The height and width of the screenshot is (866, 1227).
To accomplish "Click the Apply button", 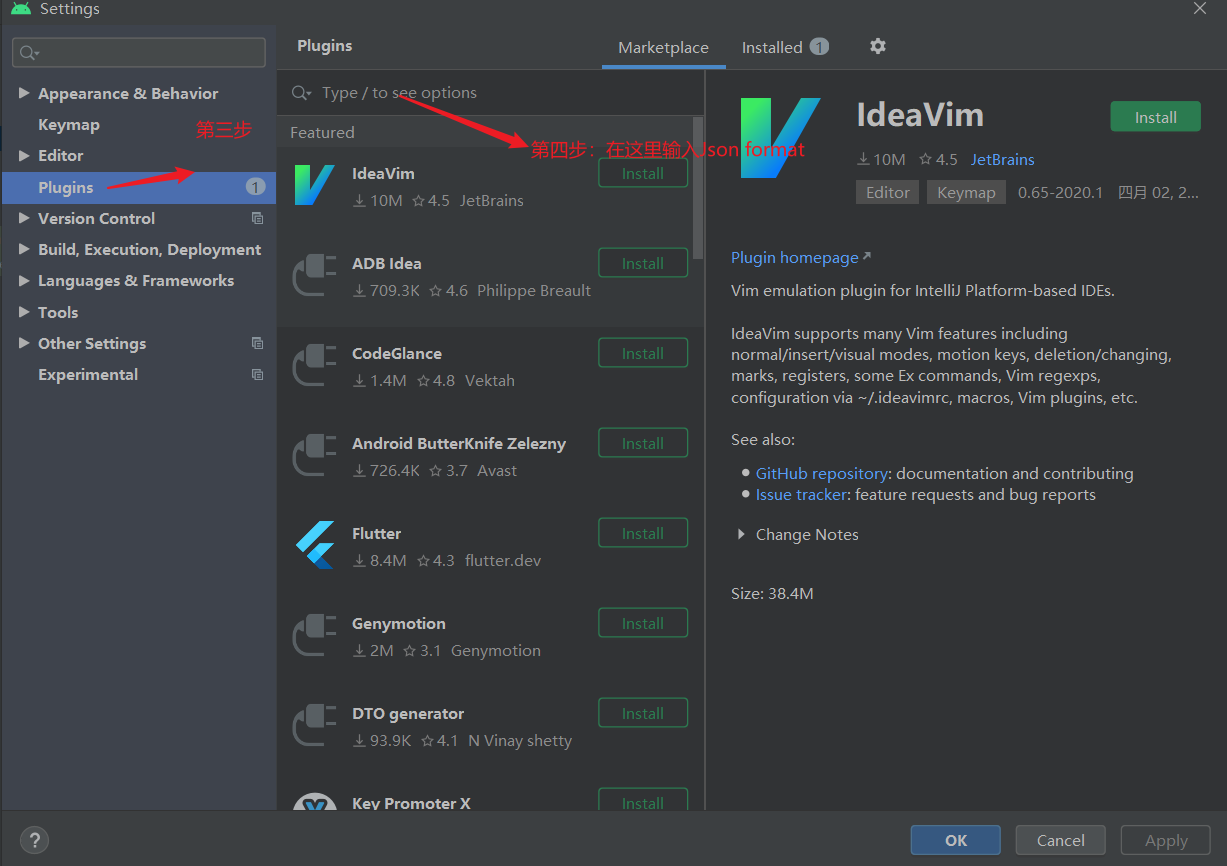I will (1166, 840).
